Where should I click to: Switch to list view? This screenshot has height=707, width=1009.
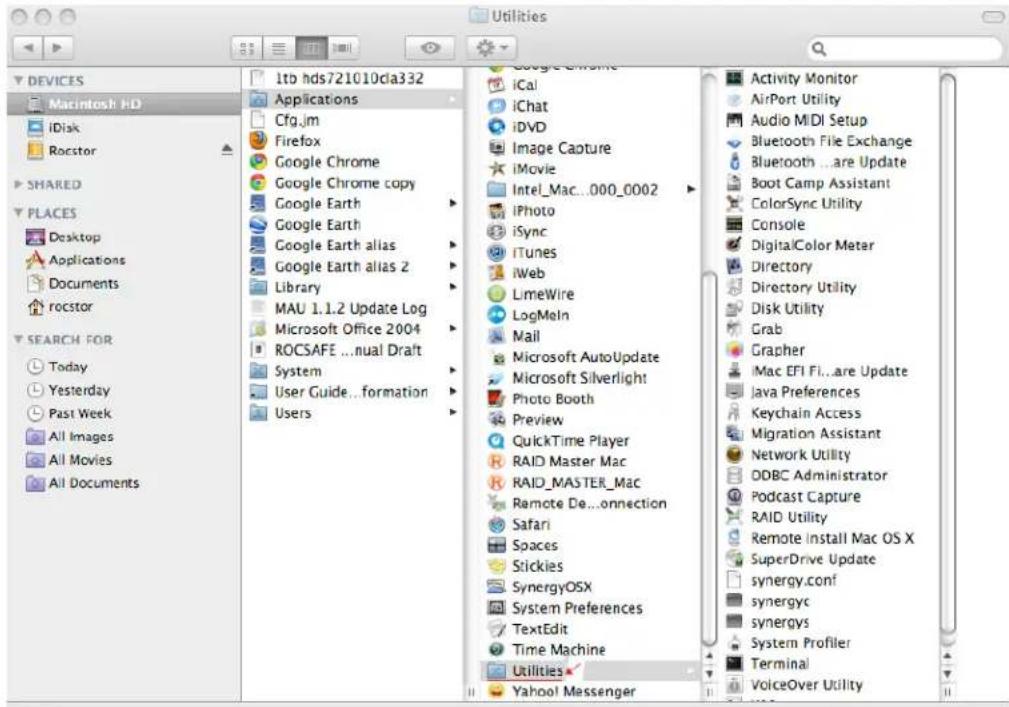279,48
